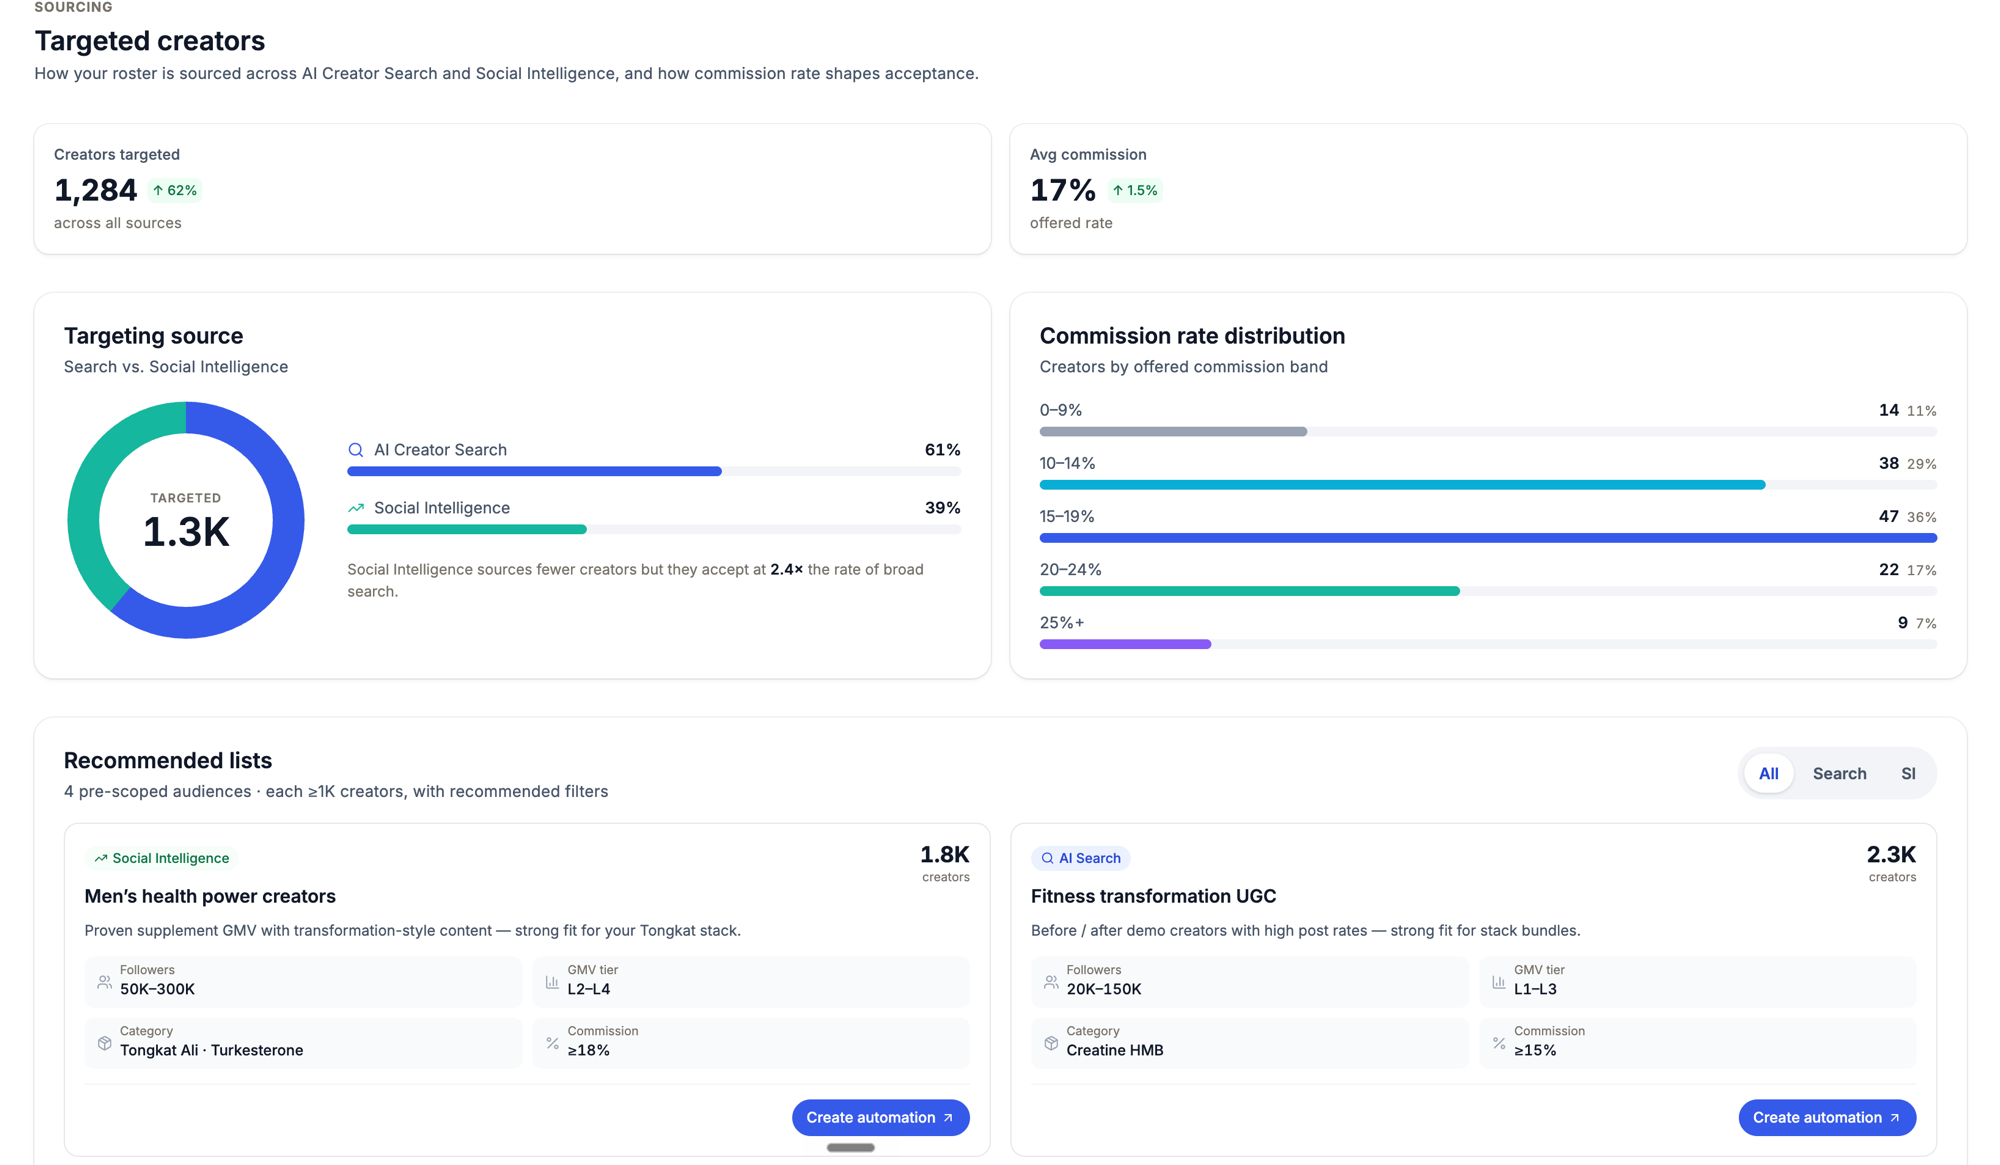Click Followers people icon in Men's health card
This screenshot has height=1165, width=2000.
(104, 982)
